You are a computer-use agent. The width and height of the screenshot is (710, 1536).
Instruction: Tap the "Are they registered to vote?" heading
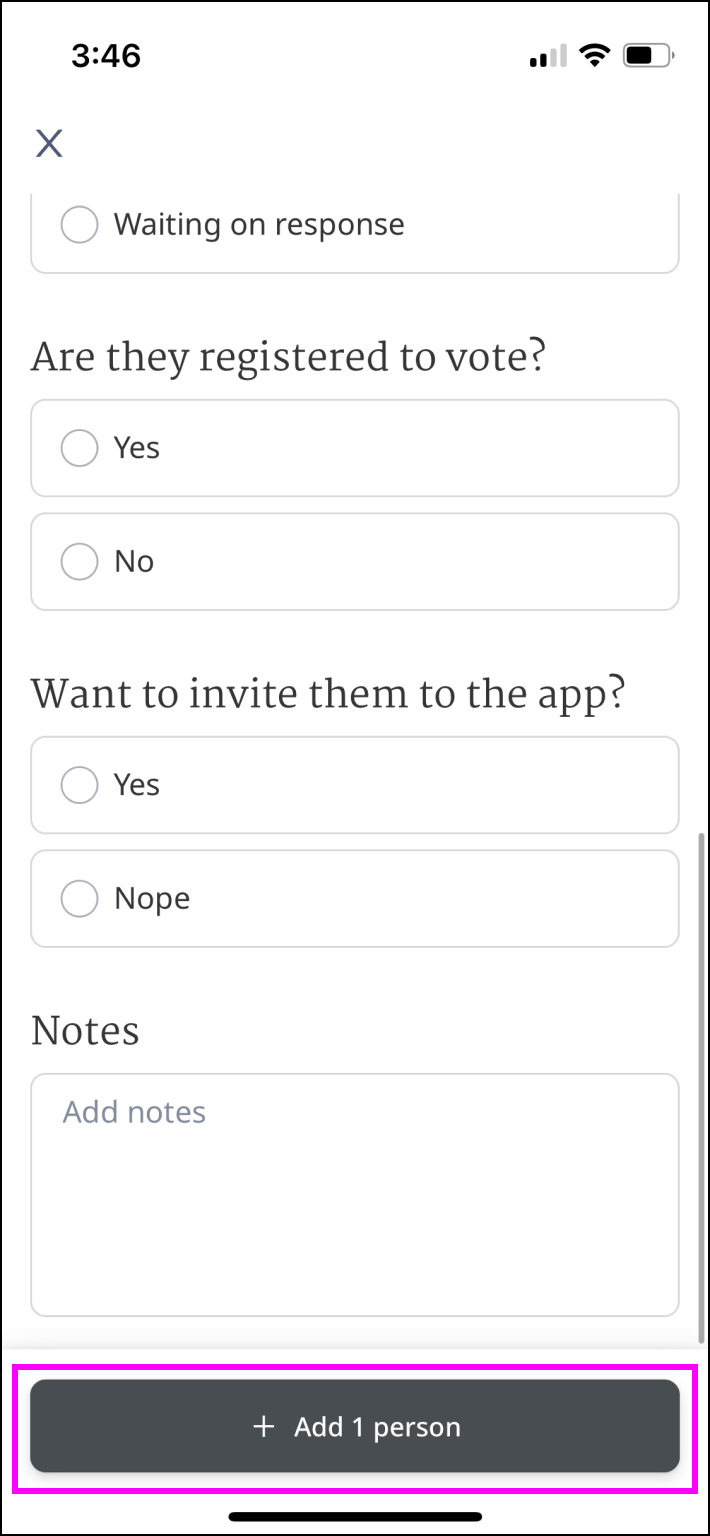tap(288, 358)
